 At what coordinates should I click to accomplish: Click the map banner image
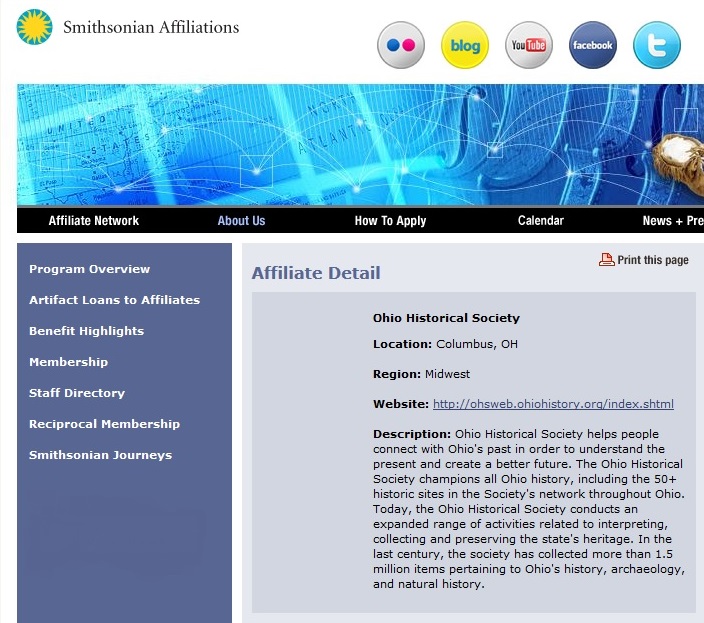361,145
